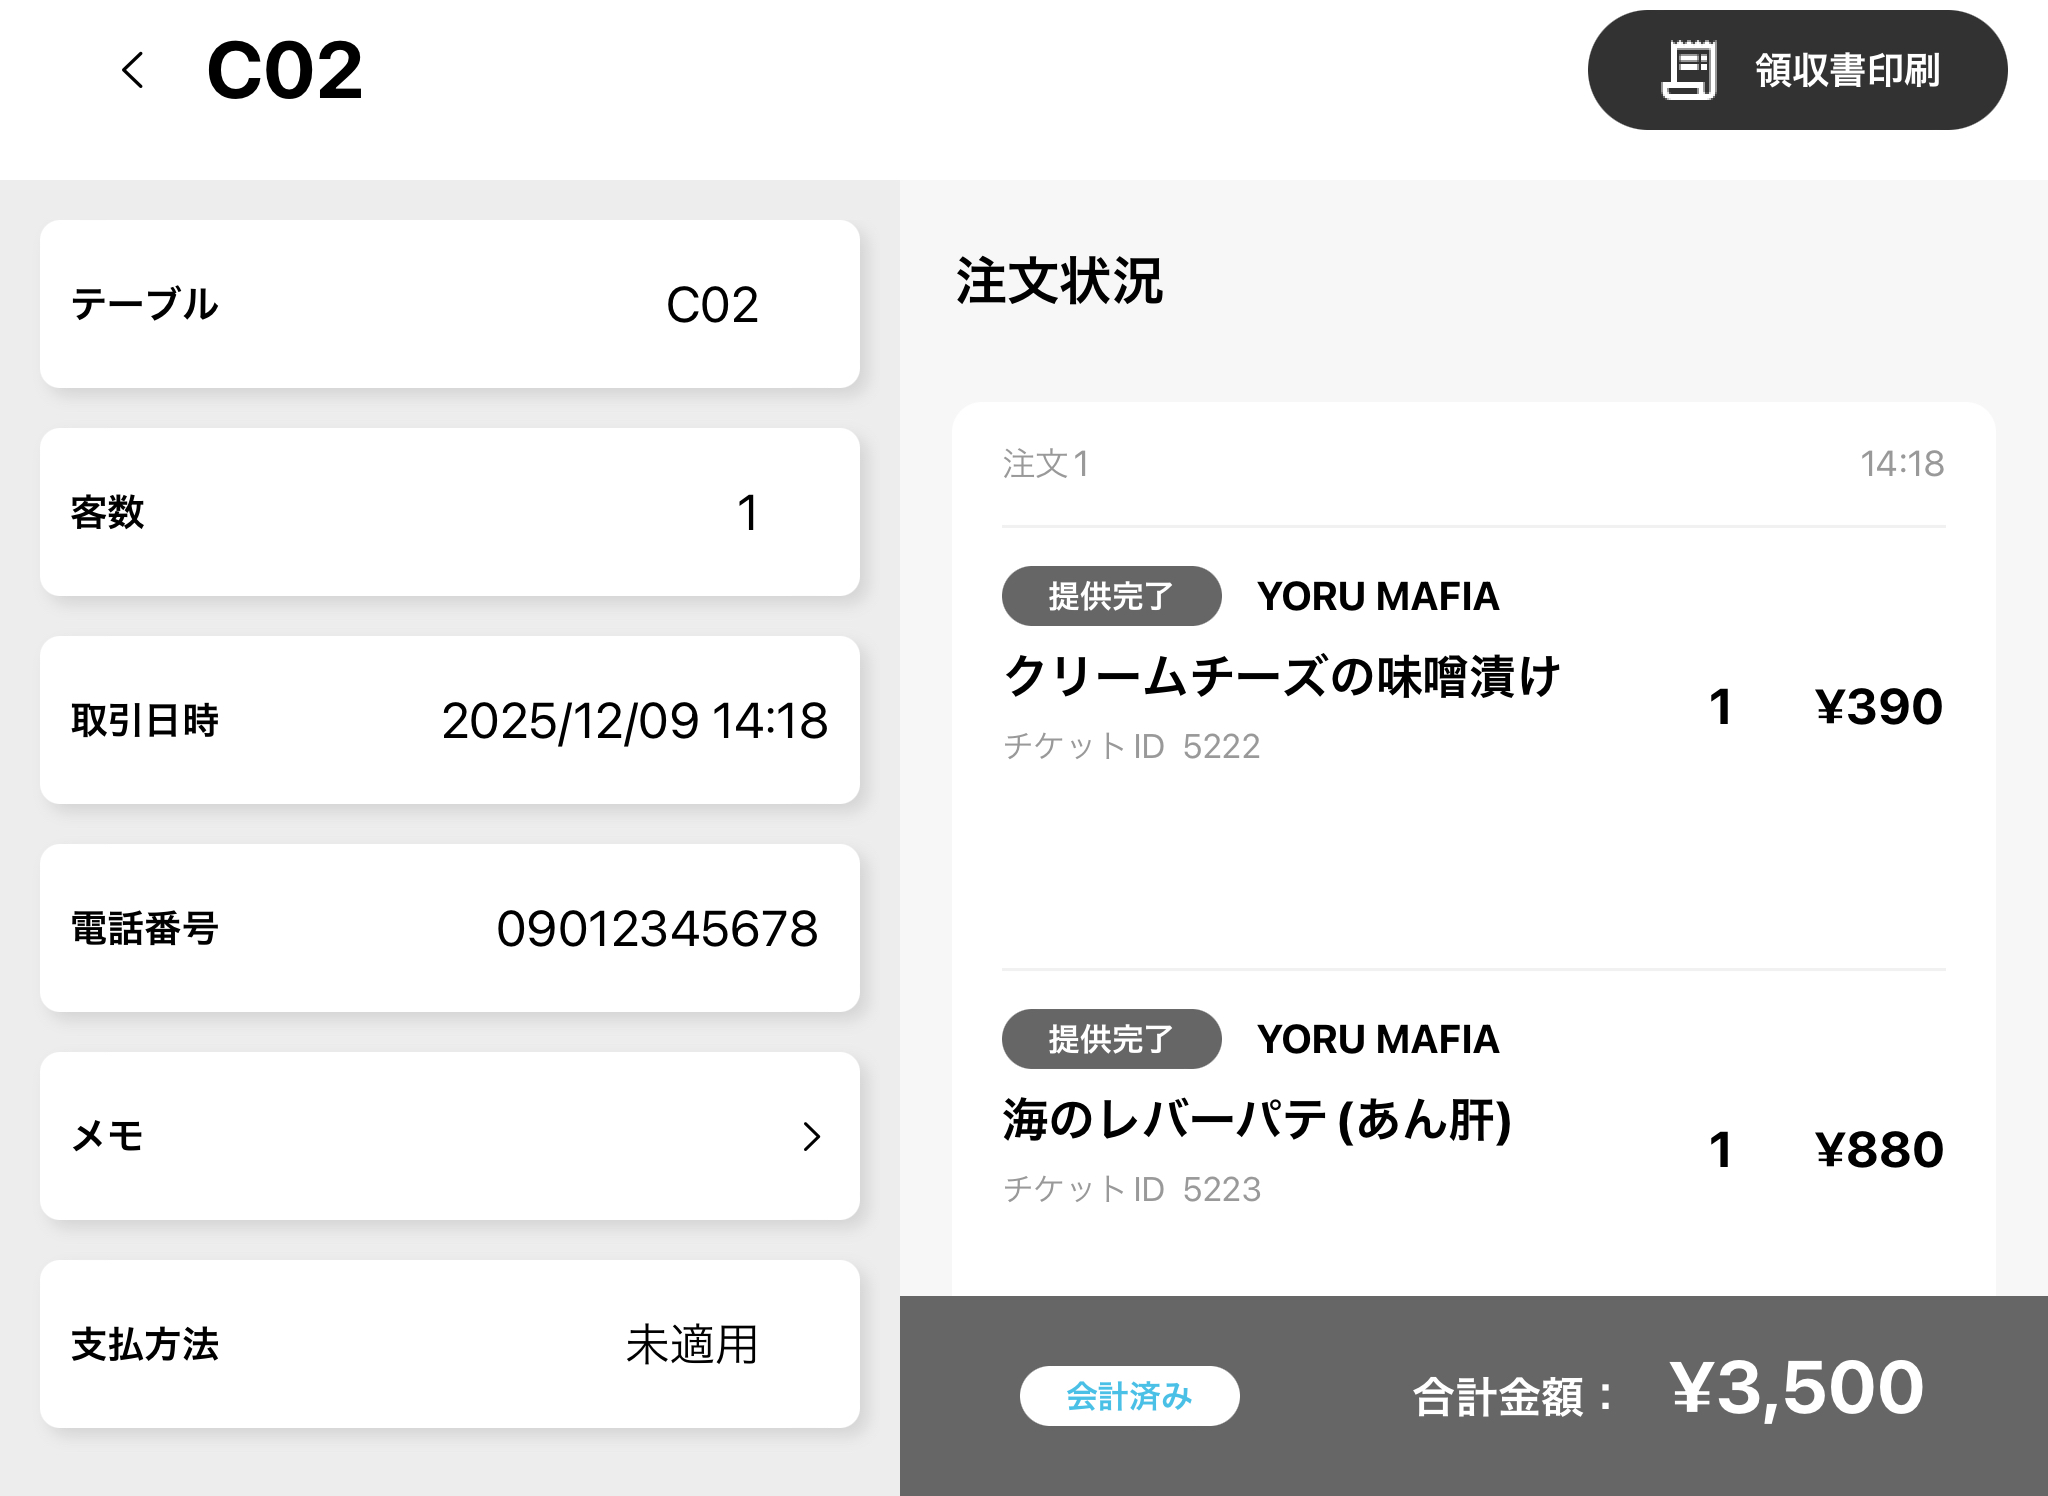
Task: Select 海のレバーパテ (あん肝) order item
Action: click(x=1257, y=1120)
